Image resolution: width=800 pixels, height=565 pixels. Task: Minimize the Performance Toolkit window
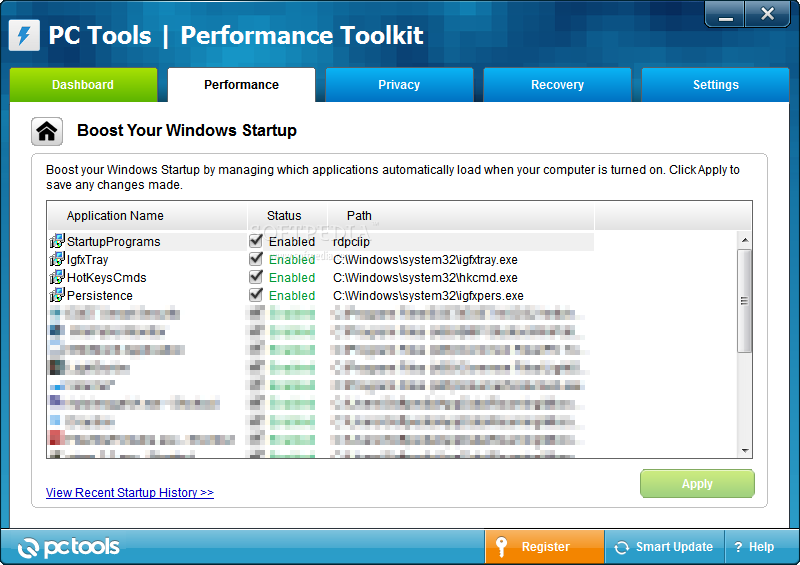[x=725, y=14]
